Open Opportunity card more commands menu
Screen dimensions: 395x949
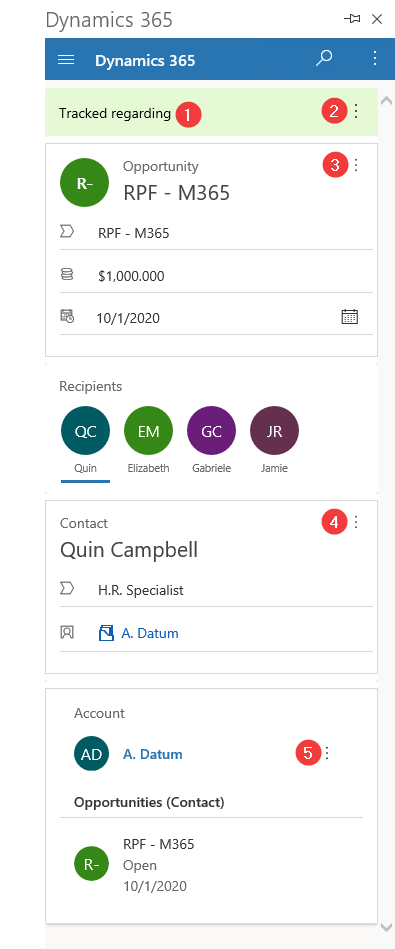(356, 165)
